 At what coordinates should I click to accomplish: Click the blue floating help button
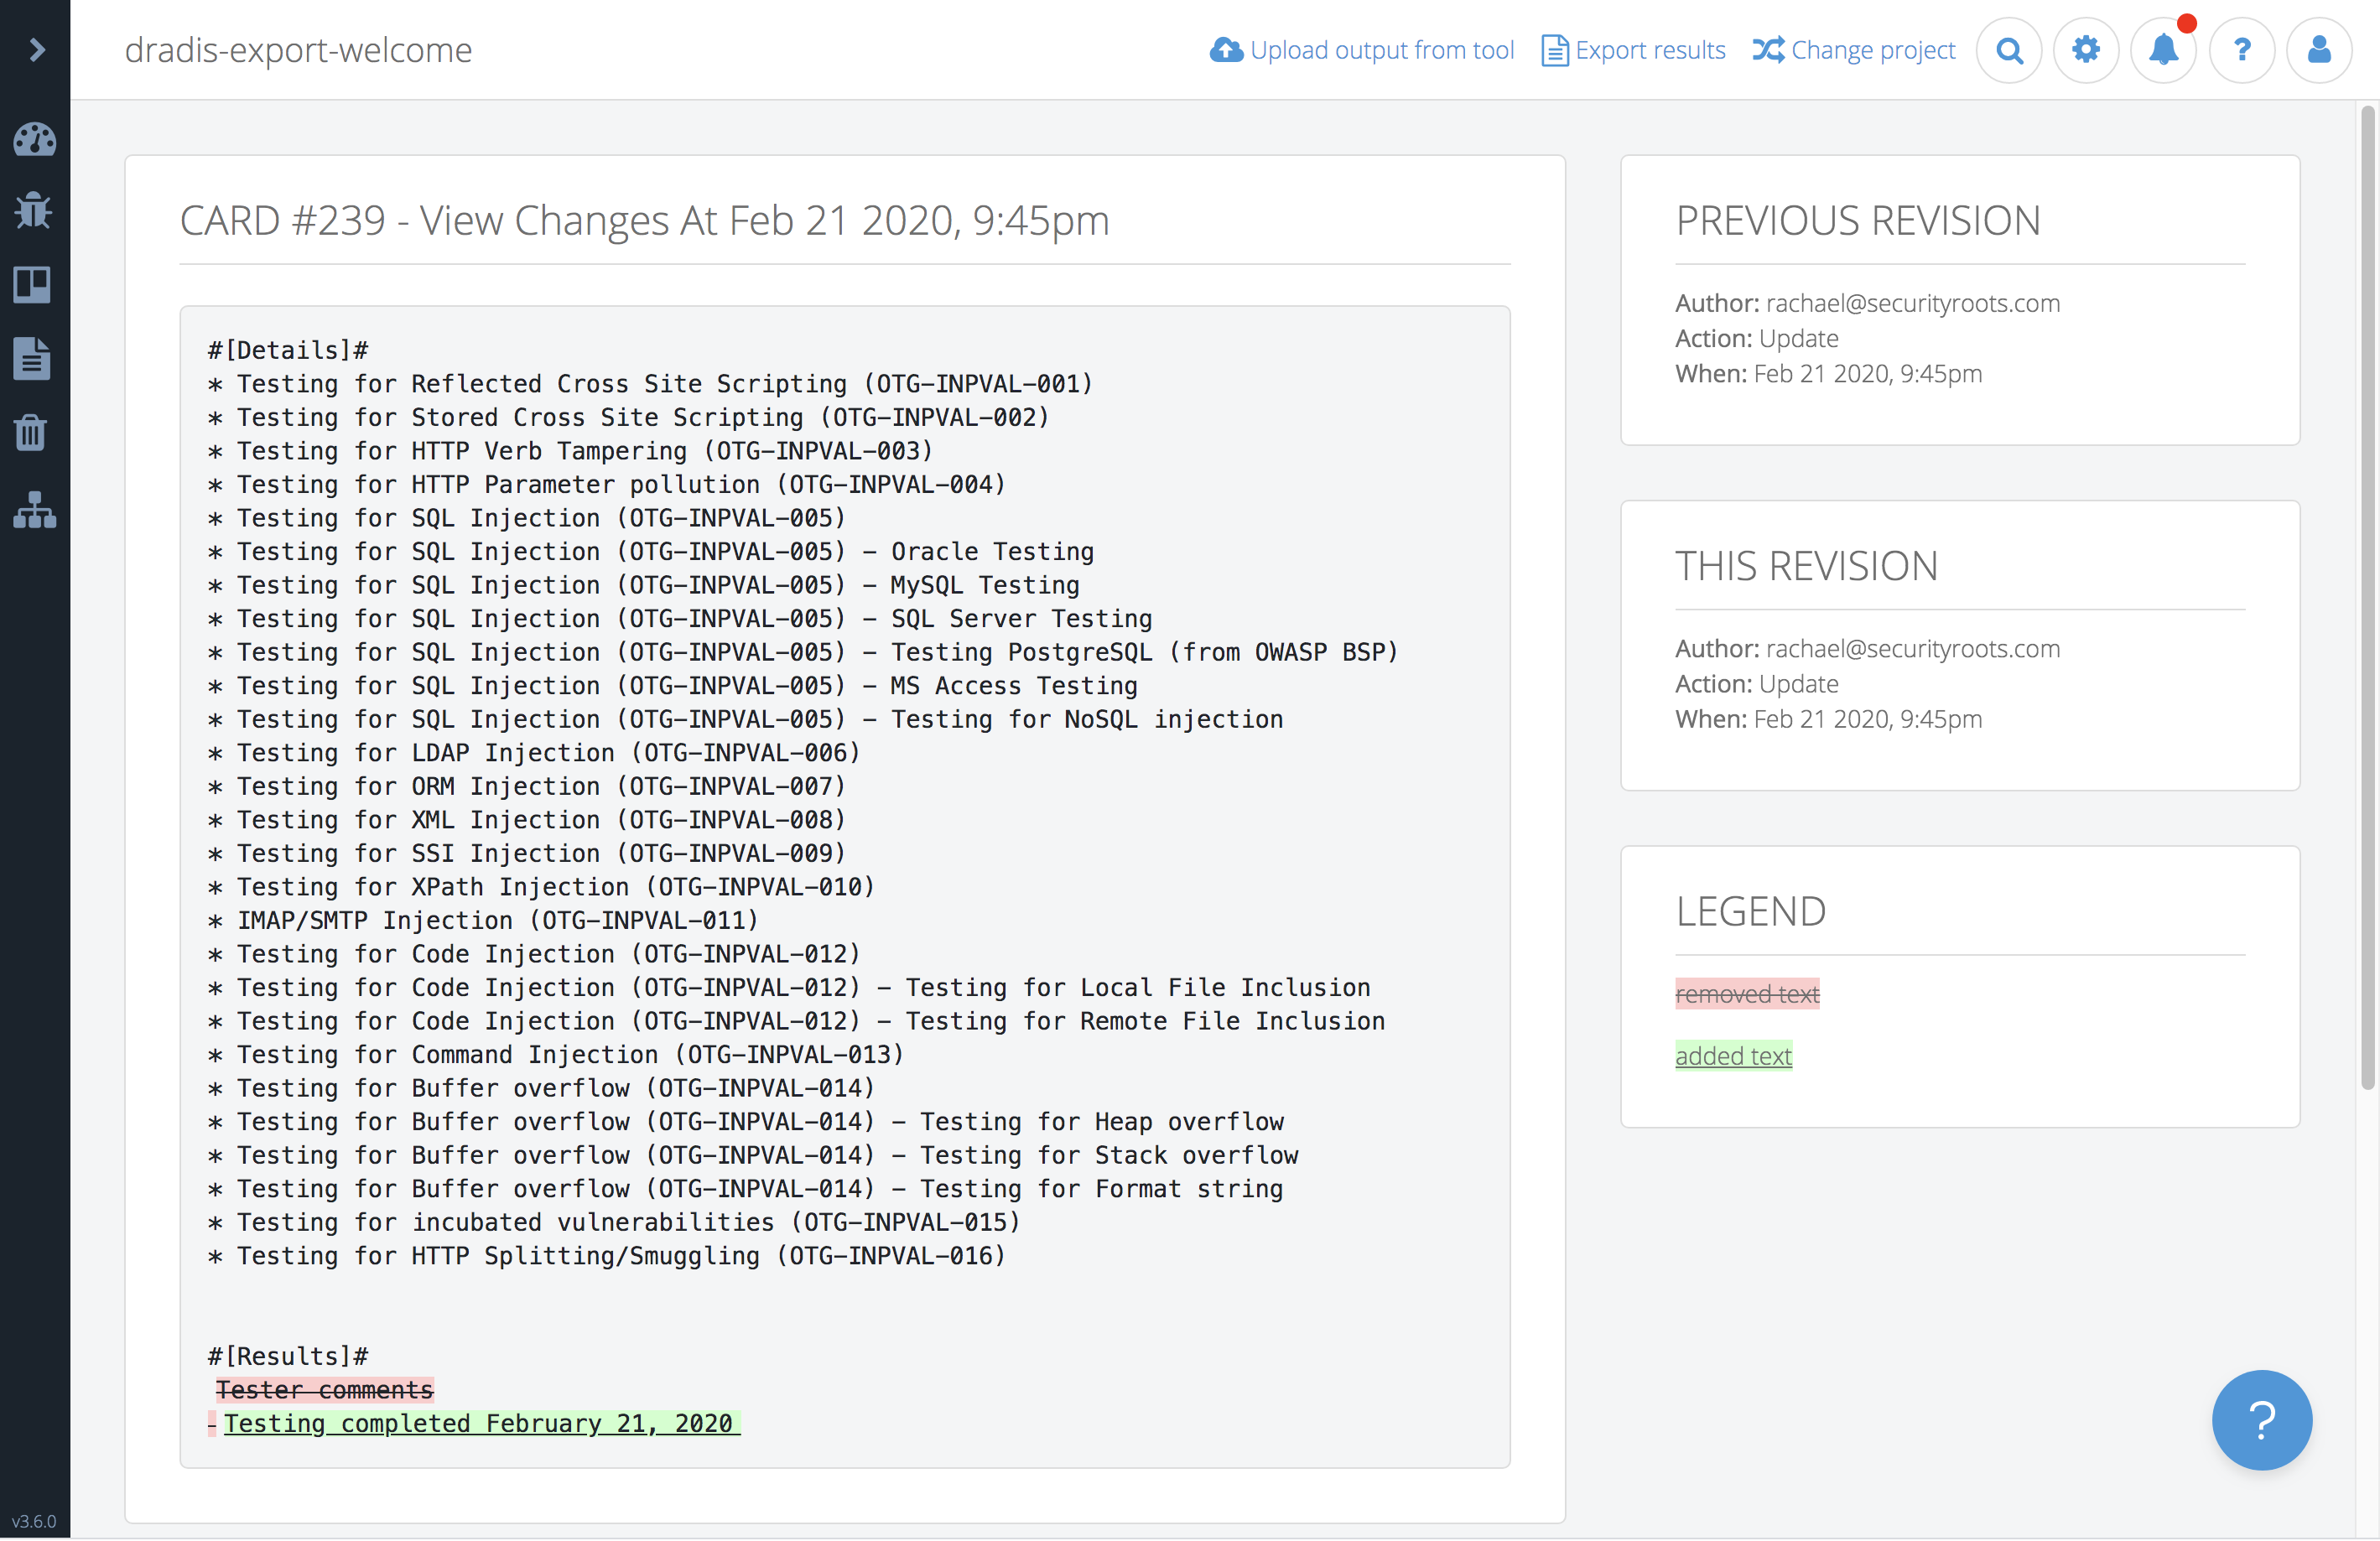click(2262, 1419)
